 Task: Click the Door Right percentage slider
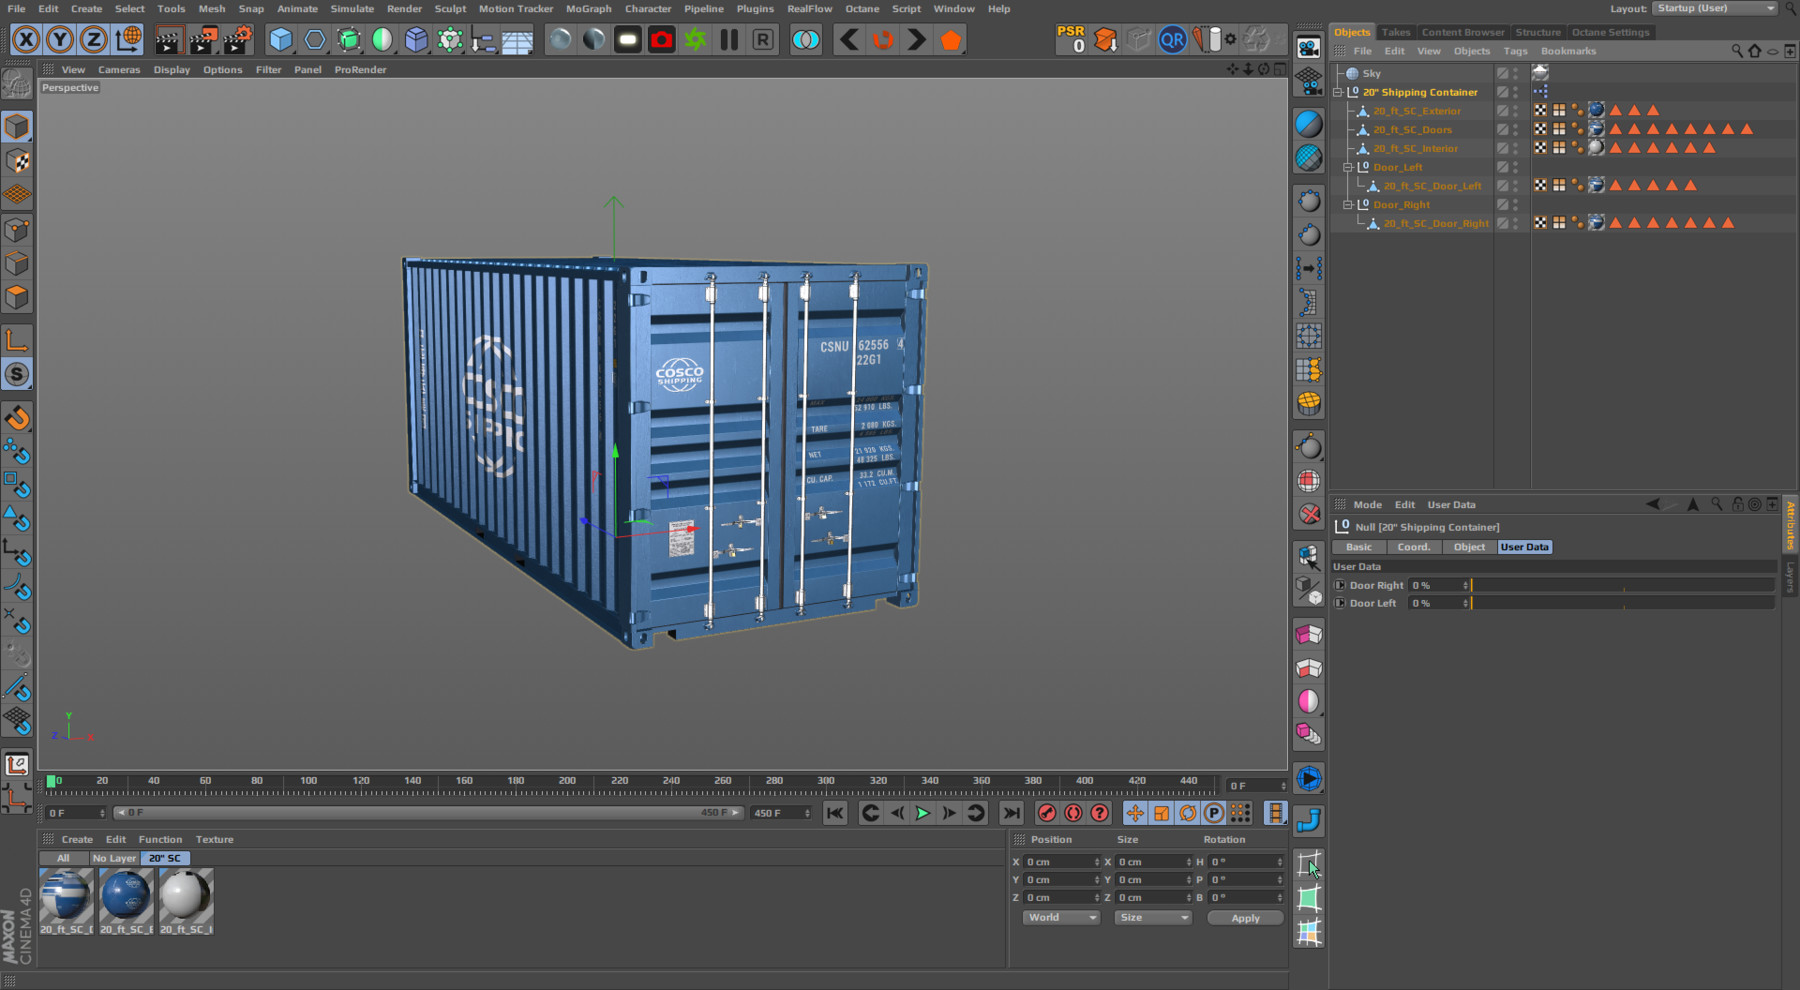[x=1622, y=585]
